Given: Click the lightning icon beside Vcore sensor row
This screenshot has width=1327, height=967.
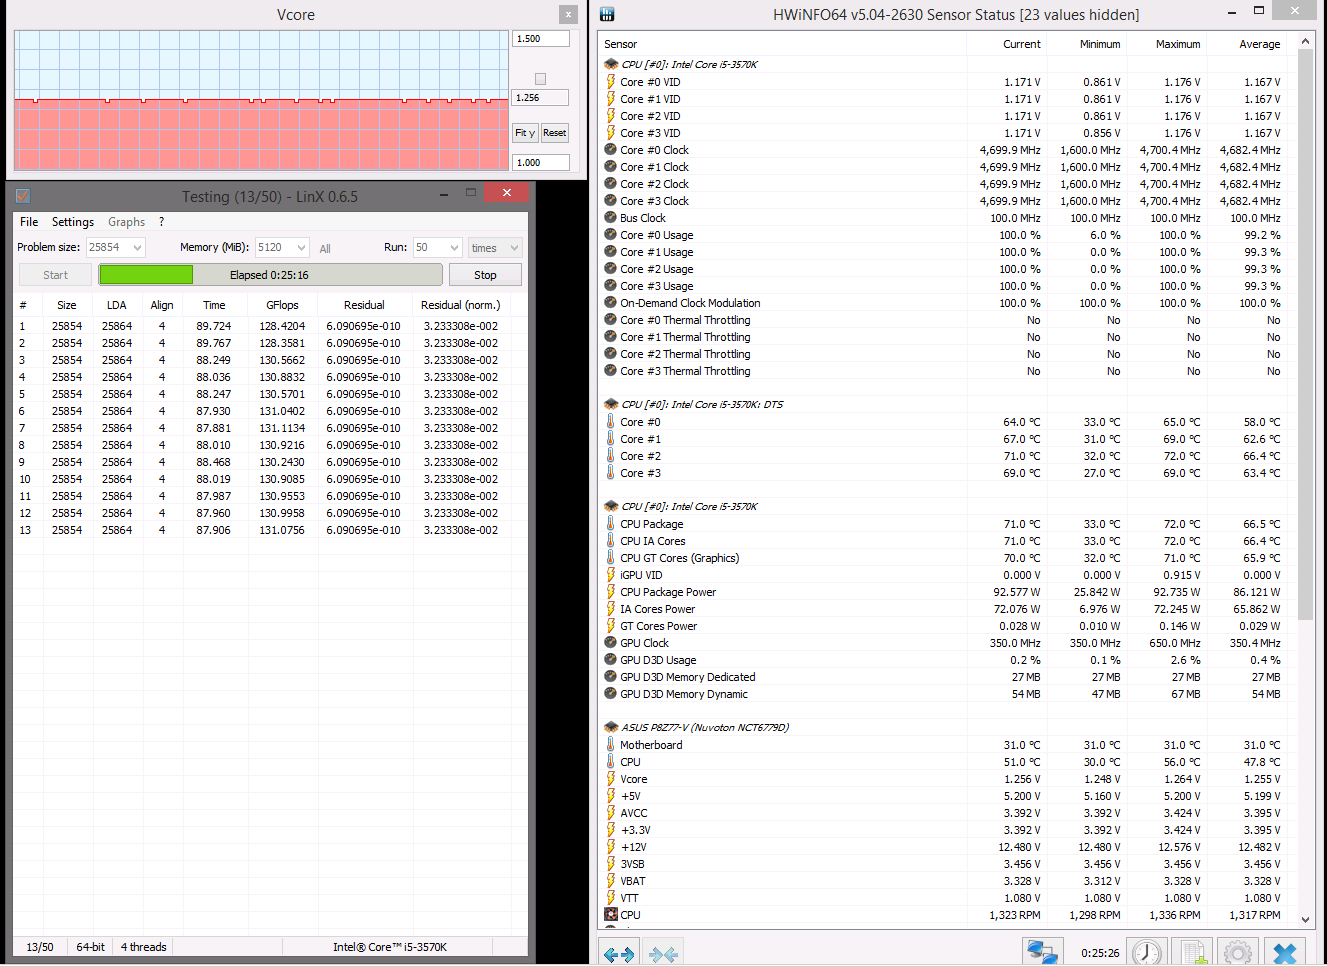Looking at the screenshot, I should point(611,779).
